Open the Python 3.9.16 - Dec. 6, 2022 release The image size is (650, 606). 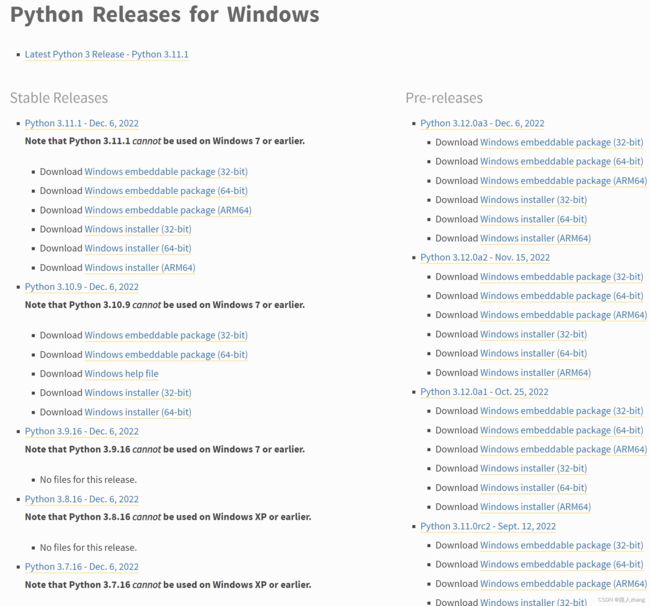click(x=82, y=431)
